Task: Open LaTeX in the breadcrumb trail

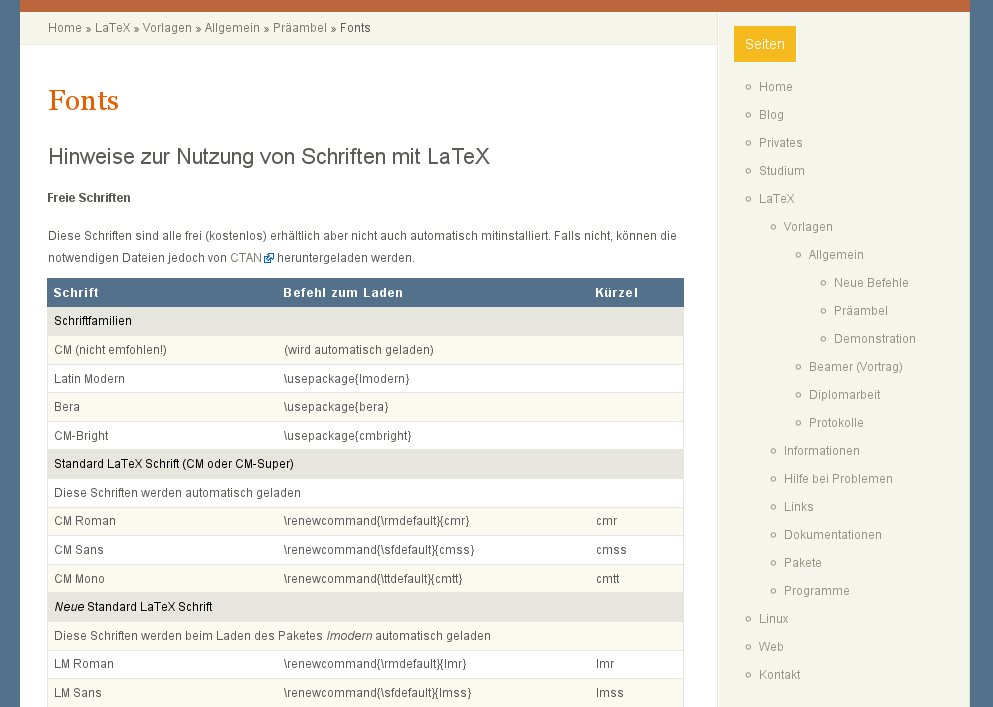Action: pyautogui.click(x=112, y=28)
